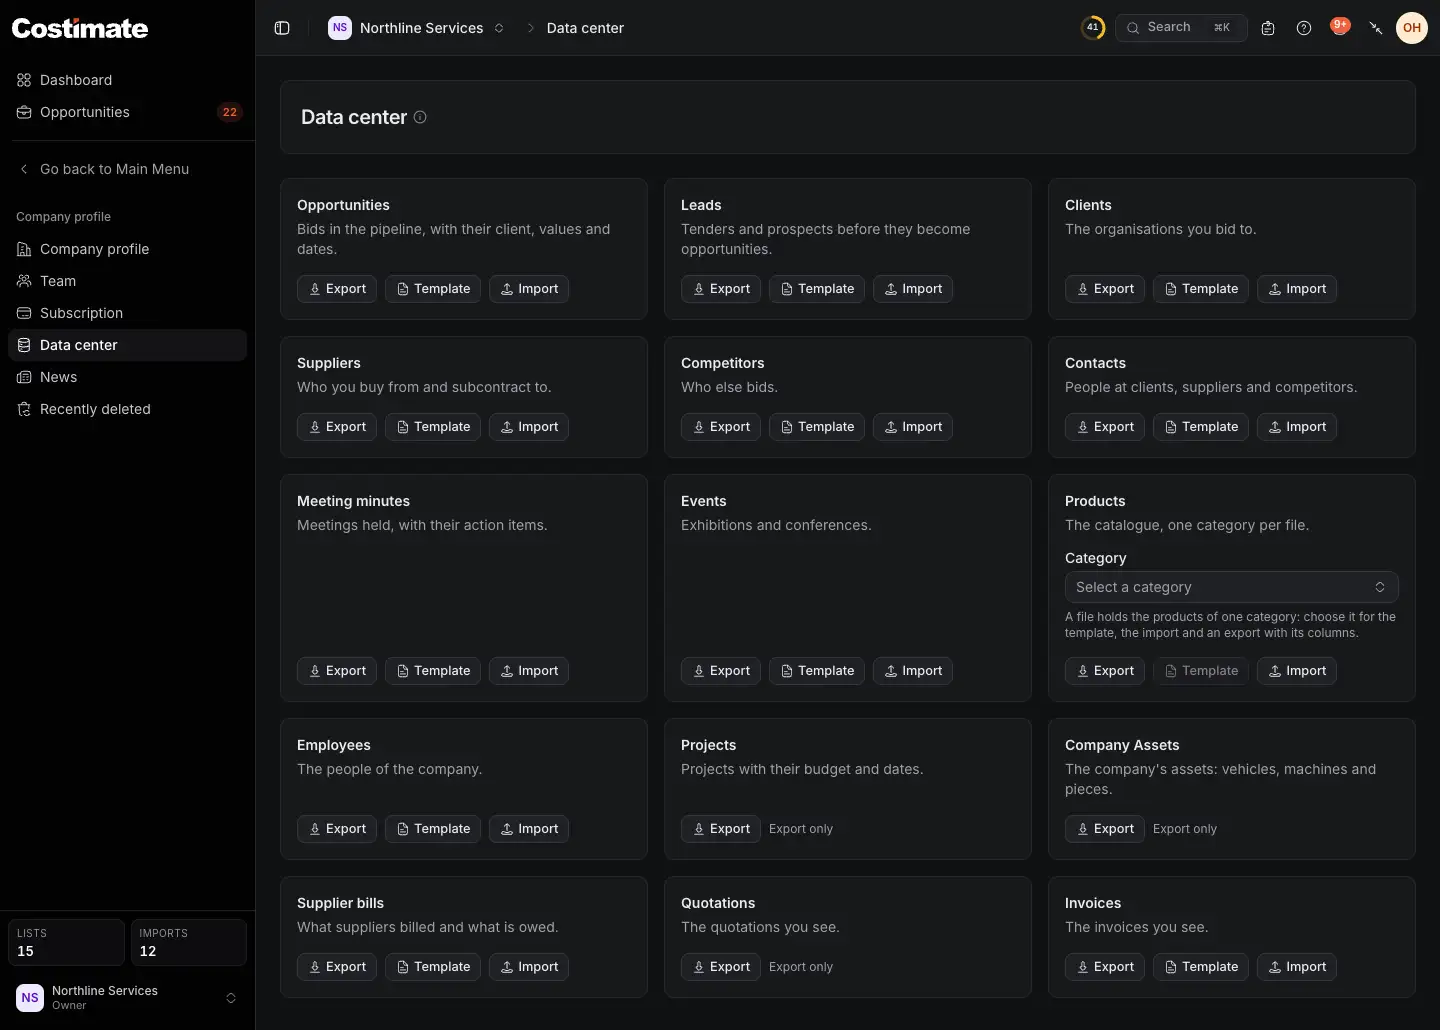Screen dimensions: 1440x1030
Task: Open Recently deleted items
Action: (128, 409)
